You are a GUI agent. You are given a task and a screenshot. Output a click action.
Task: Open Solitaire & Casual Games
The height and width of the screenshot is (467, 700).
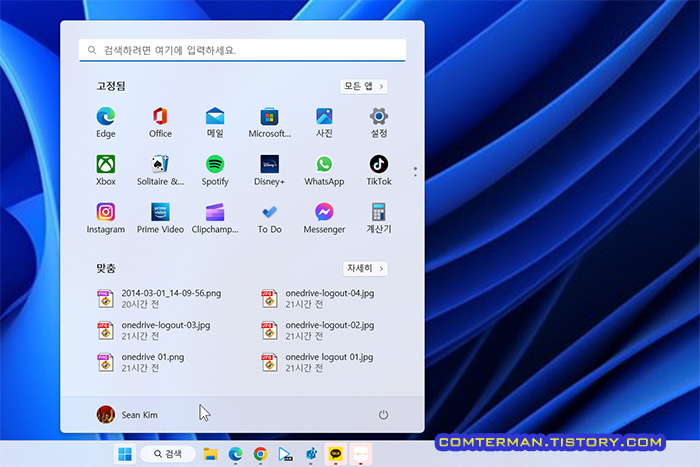[x=160, y=170]
